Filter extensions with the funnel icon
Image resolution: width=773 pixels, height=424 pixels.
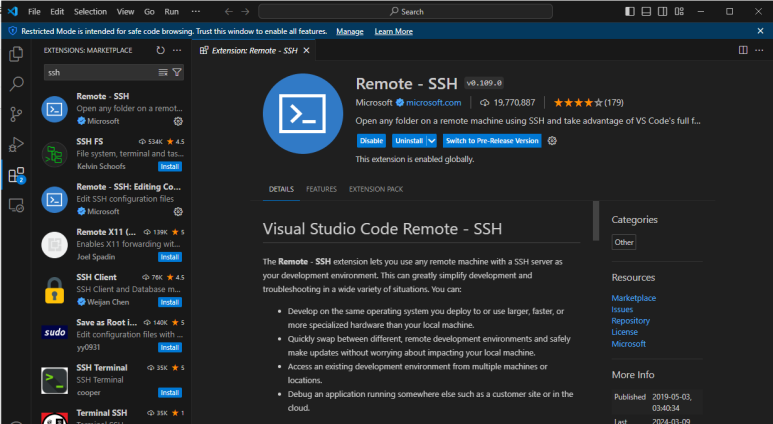click(176, 72)
